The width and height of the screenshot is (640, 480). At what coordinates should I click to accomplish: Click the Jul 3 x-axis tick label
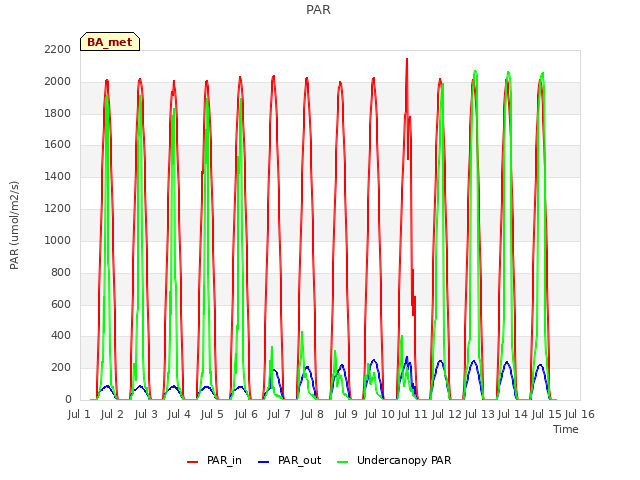(146, 414)
